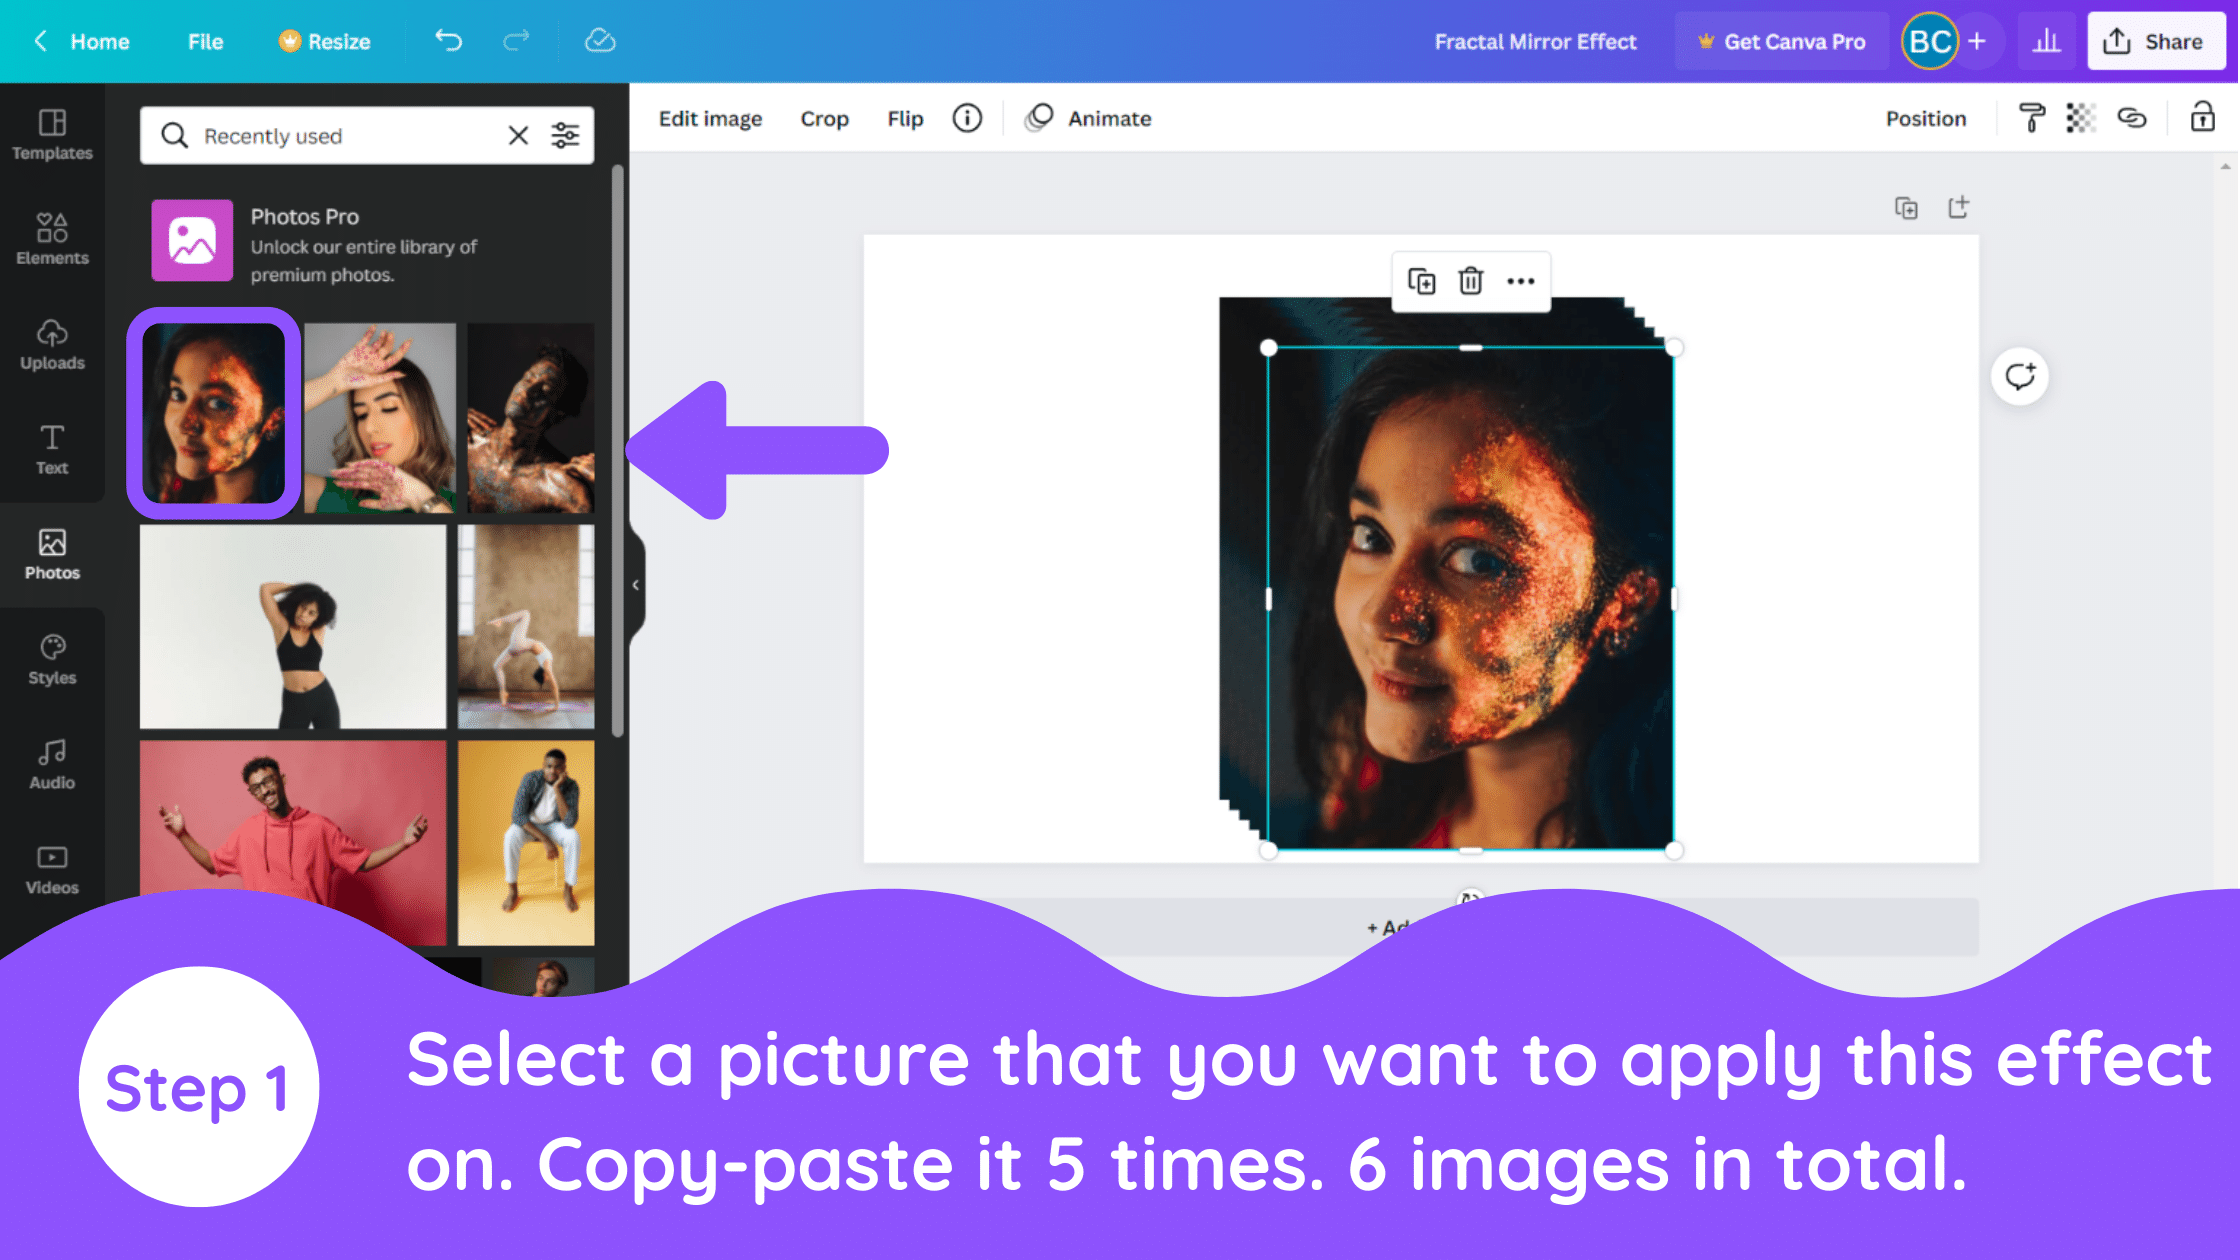This screenshot has width=2240, height=1260.
Task: Open the Uploads panel
Action: pyautogui.click(x=52, y=344)
